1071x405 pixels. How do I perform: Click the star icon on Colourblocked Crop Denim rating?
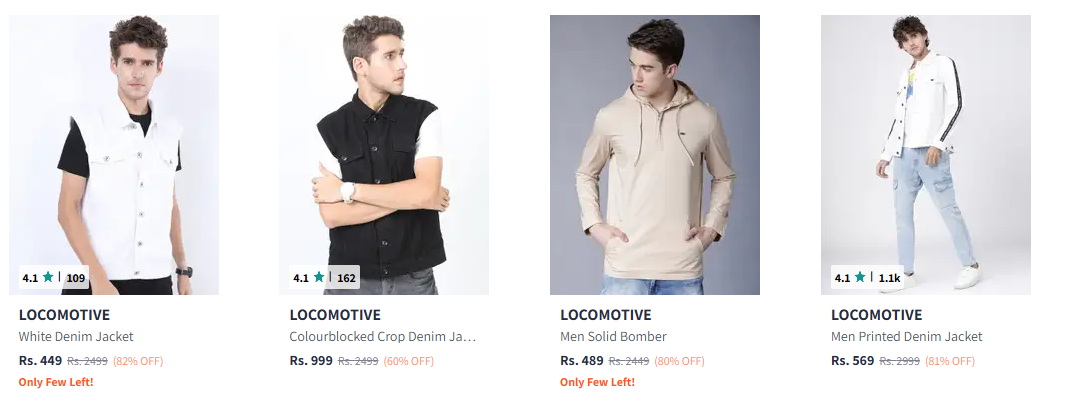pos(319,277)
